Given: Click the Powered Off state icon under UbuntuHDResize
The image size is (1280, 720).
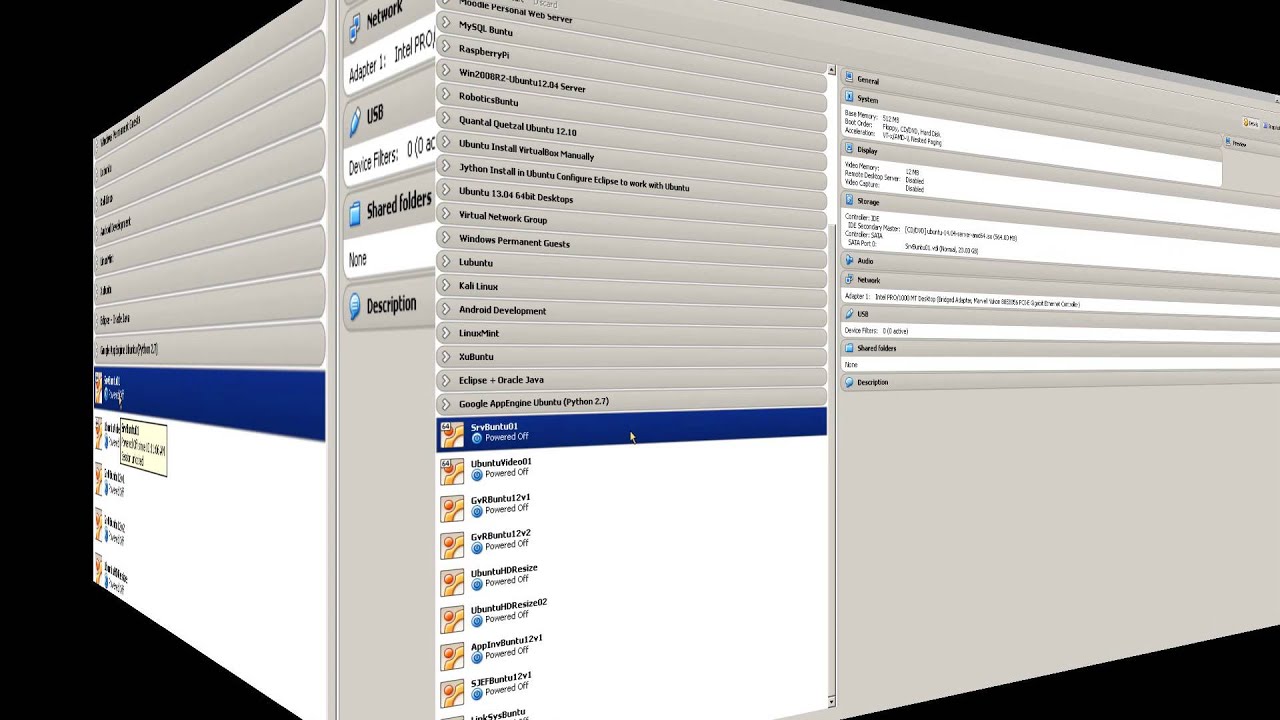Looking at the screenshot, I should click(477, 584).
